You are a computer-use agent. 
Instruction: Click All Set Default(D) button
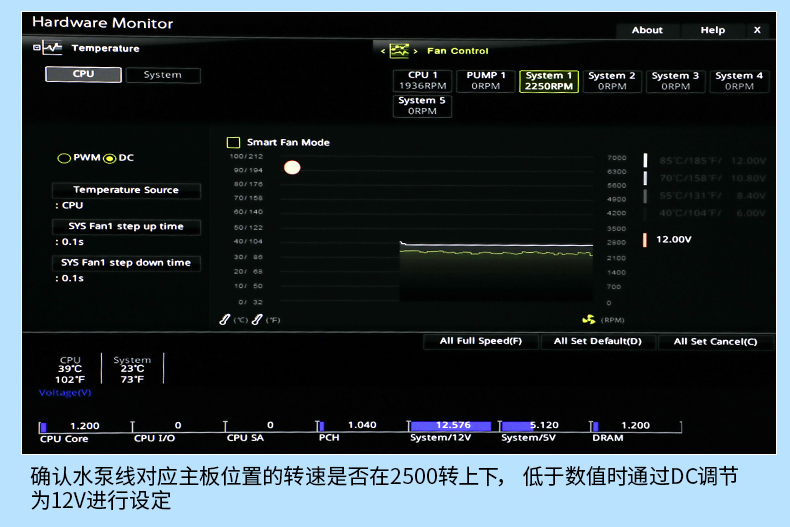point(598,341)
